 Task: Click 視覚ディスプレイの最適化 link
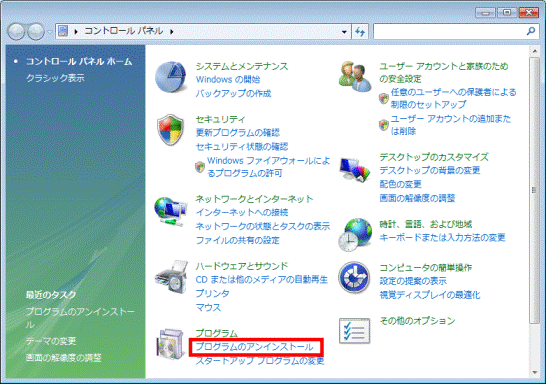pyautogui.click(x=430, y=295)
